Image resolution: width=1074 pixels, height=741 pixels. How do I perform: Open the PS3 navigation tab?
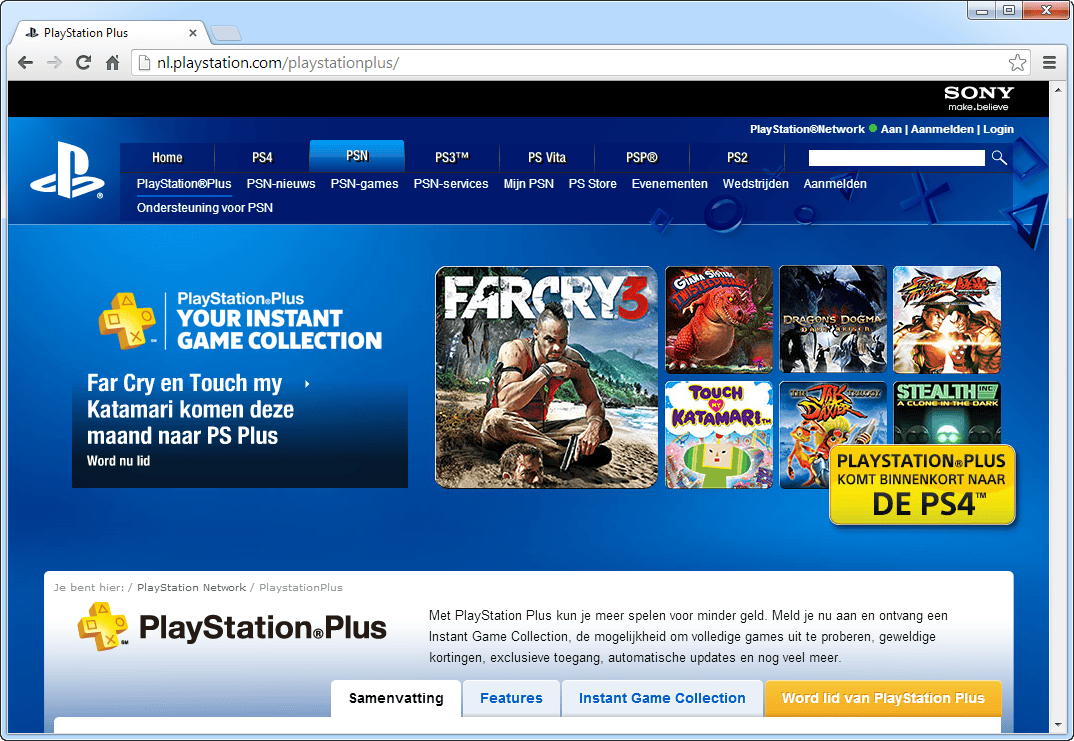(x=452, y=158)
